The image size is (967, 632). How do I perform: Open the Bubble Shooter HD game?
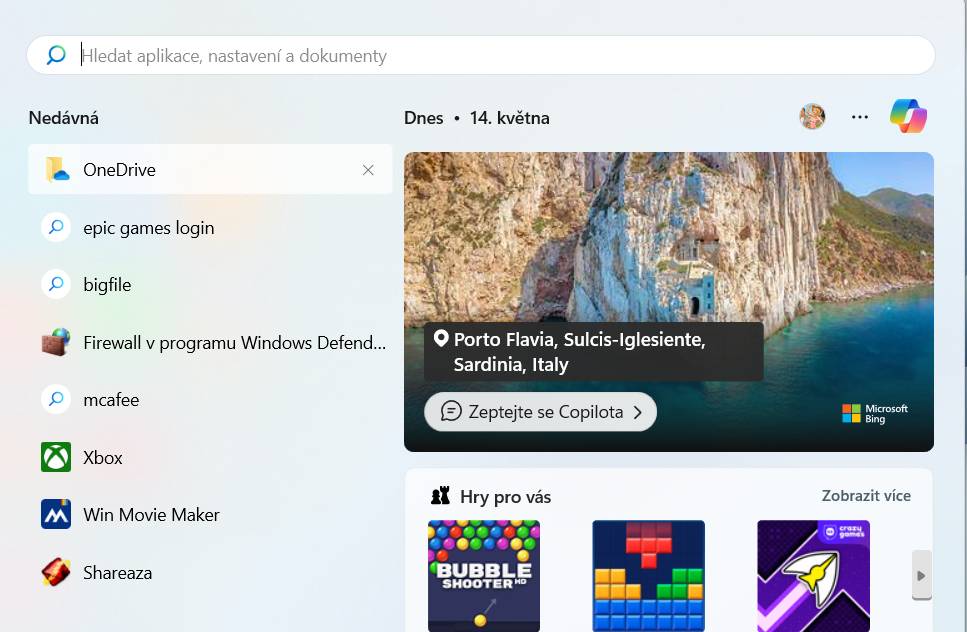click(x=484, y=576)
